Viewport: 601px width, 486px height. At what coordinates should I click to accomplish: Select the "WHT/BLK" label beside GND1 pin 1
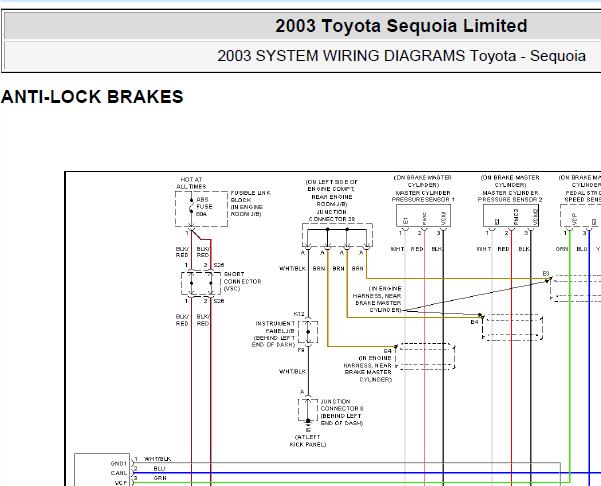tap(158, 459)
